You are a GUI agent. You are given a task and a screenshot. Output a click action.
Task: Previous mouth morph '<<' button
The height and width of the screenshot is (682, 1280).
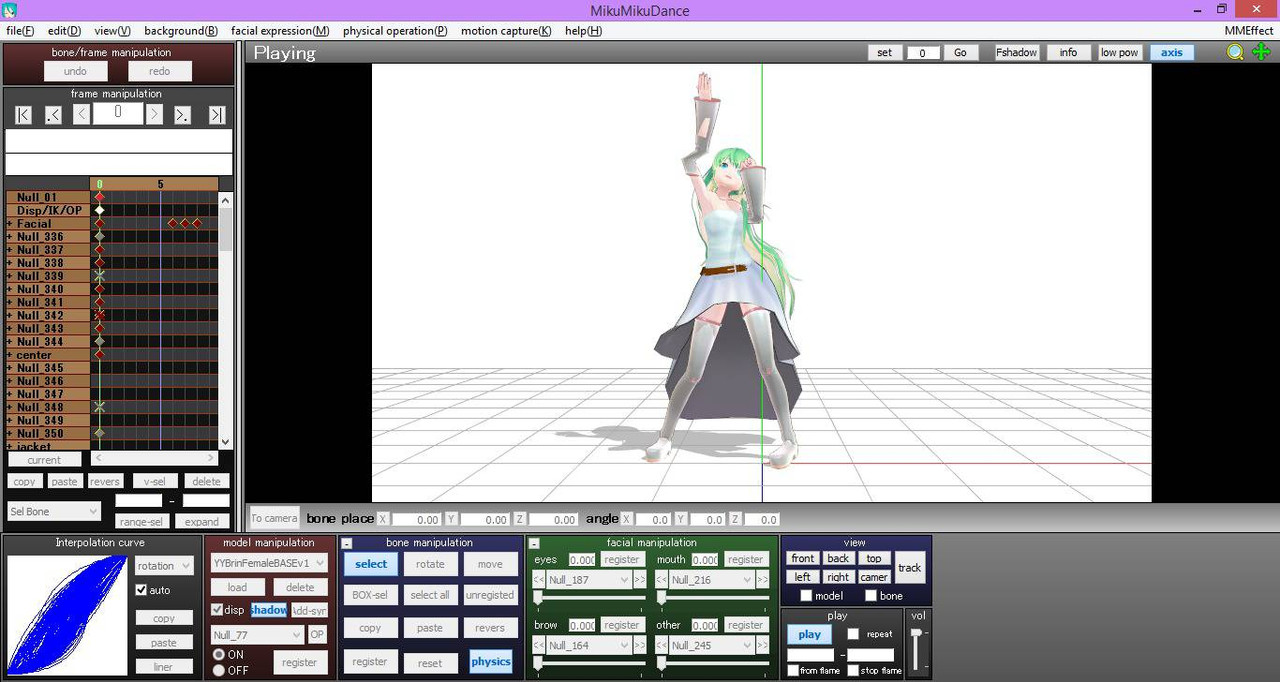pyautogui.click(x=662, y=580)
